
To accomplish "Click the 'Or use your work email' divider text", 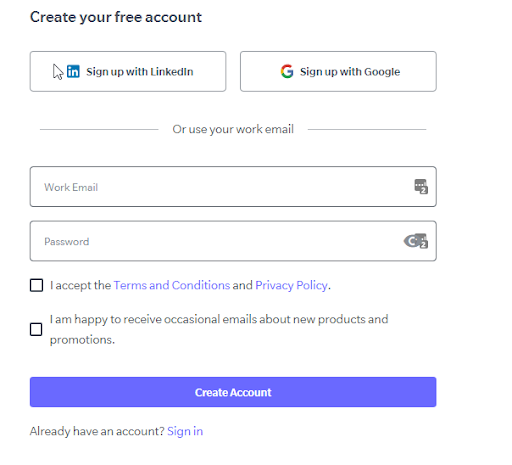I will [233, 129].
